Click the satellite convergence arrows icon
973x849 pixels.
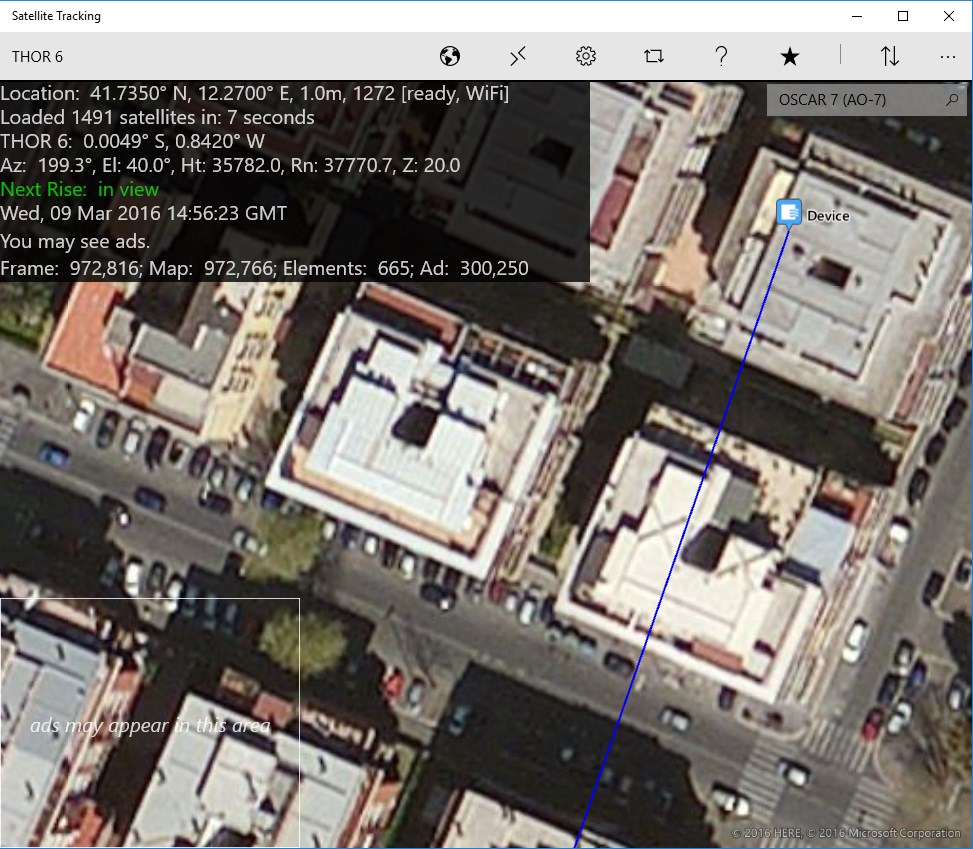[x=518, y=56]
